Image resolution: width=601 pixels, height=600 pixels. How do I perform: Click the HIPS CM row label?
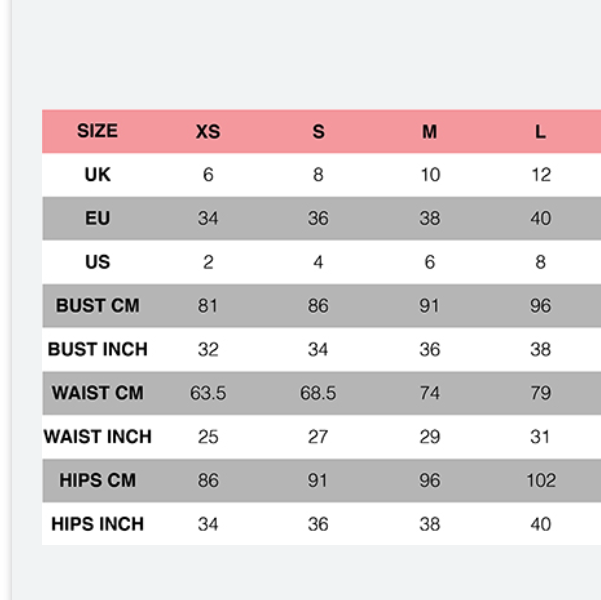(x=97, y=481)
